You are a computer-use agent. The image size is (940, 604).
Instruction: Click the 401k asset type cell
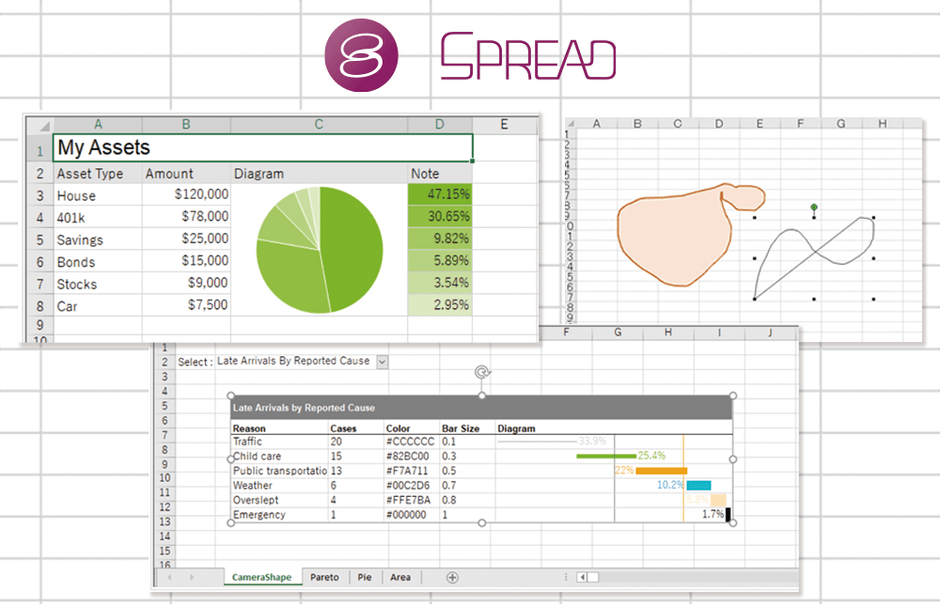coord(98,218)
